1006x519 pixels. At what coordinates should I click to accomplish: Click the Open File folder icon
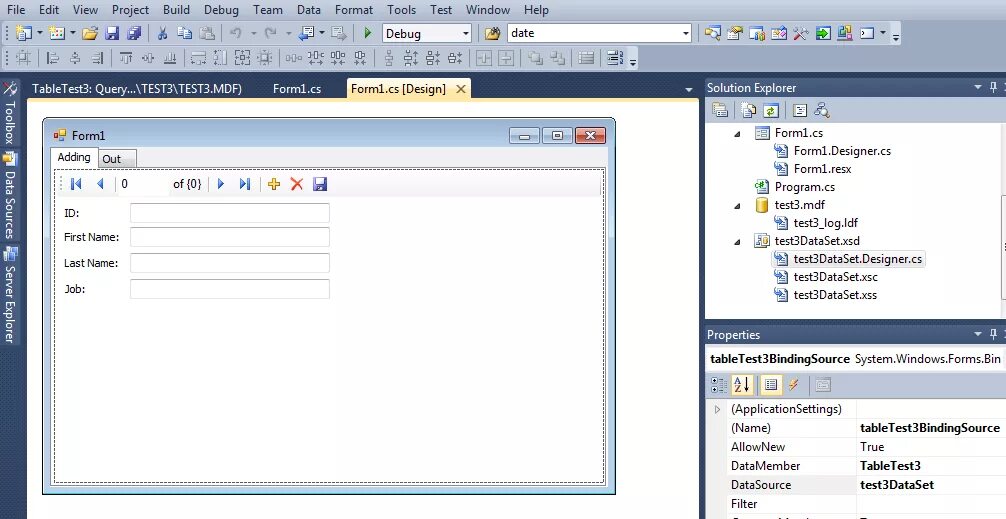[x=90, y=33]
